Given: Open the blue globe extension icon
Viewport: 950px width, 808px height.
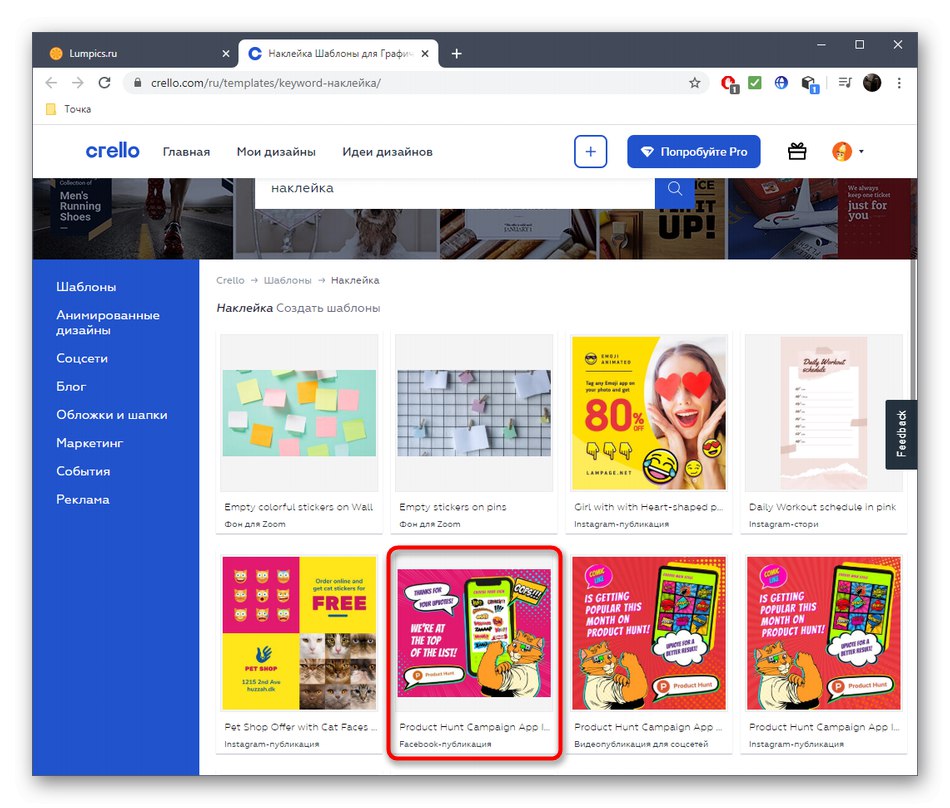Looking at the screenshot, I should 781,82.
